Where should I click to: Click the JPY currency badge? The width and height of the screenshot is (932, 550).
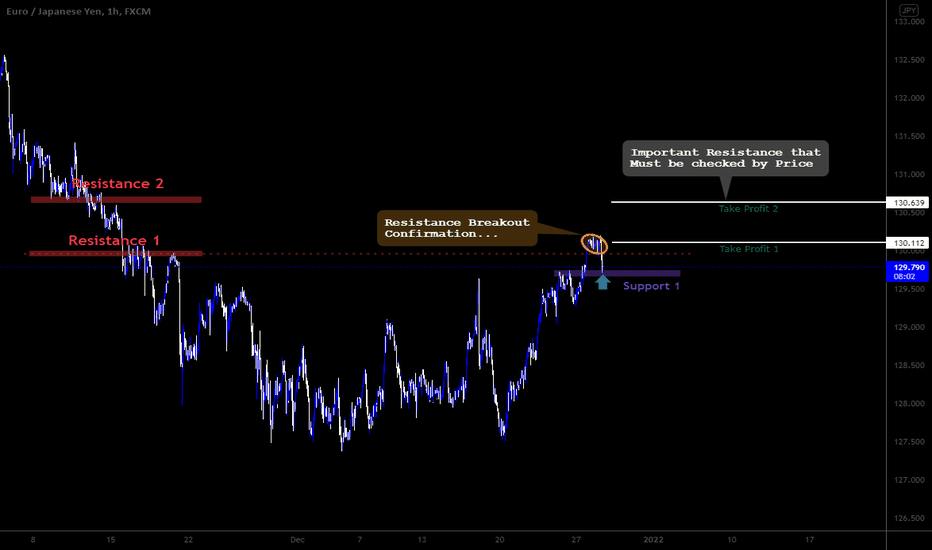(x=908, y=10)
